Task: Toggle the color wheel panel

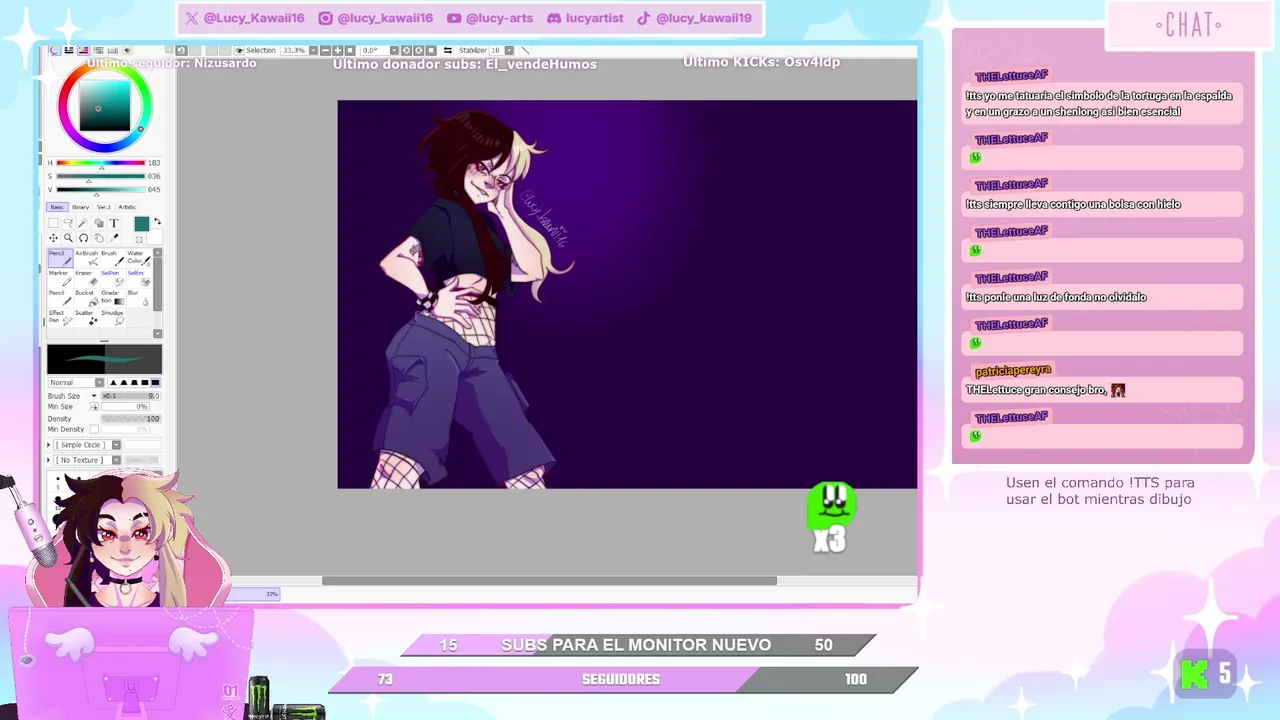Action: pos(54,50)
